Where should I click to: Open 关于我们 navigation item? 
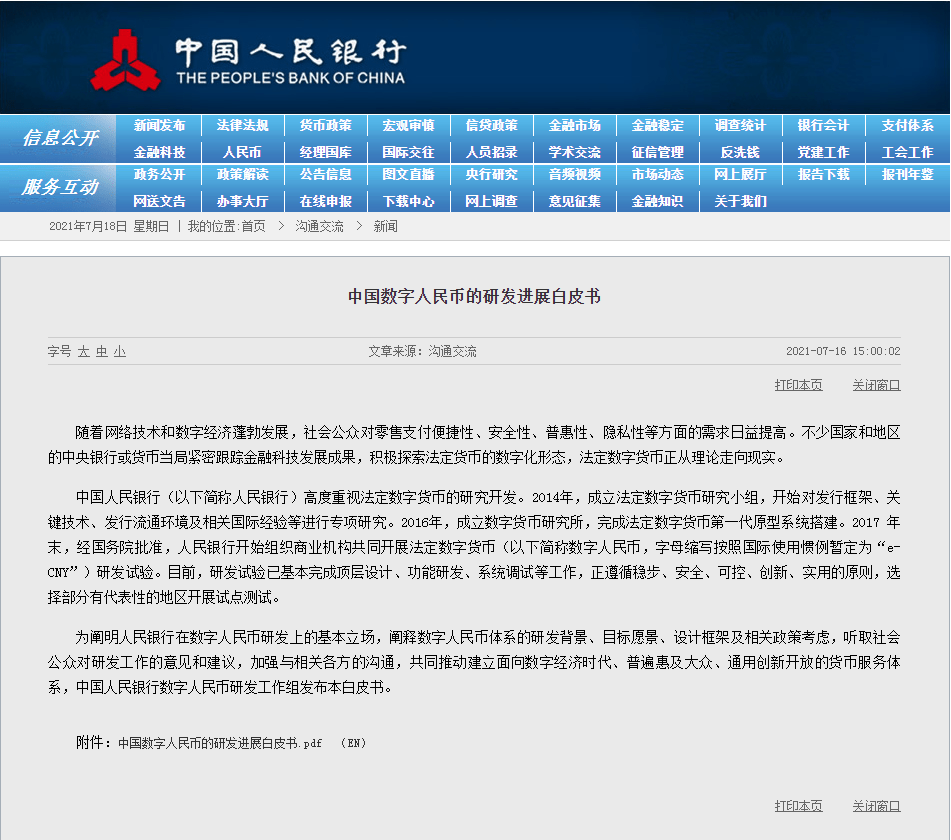pyautogui.click(x=740, y=201)
